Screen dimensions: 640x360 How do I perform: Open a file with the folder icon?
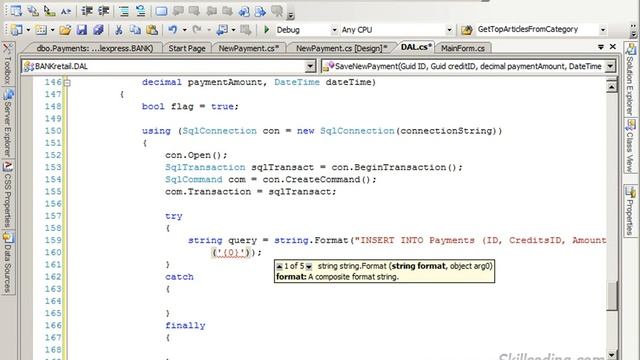coord(65,30)
